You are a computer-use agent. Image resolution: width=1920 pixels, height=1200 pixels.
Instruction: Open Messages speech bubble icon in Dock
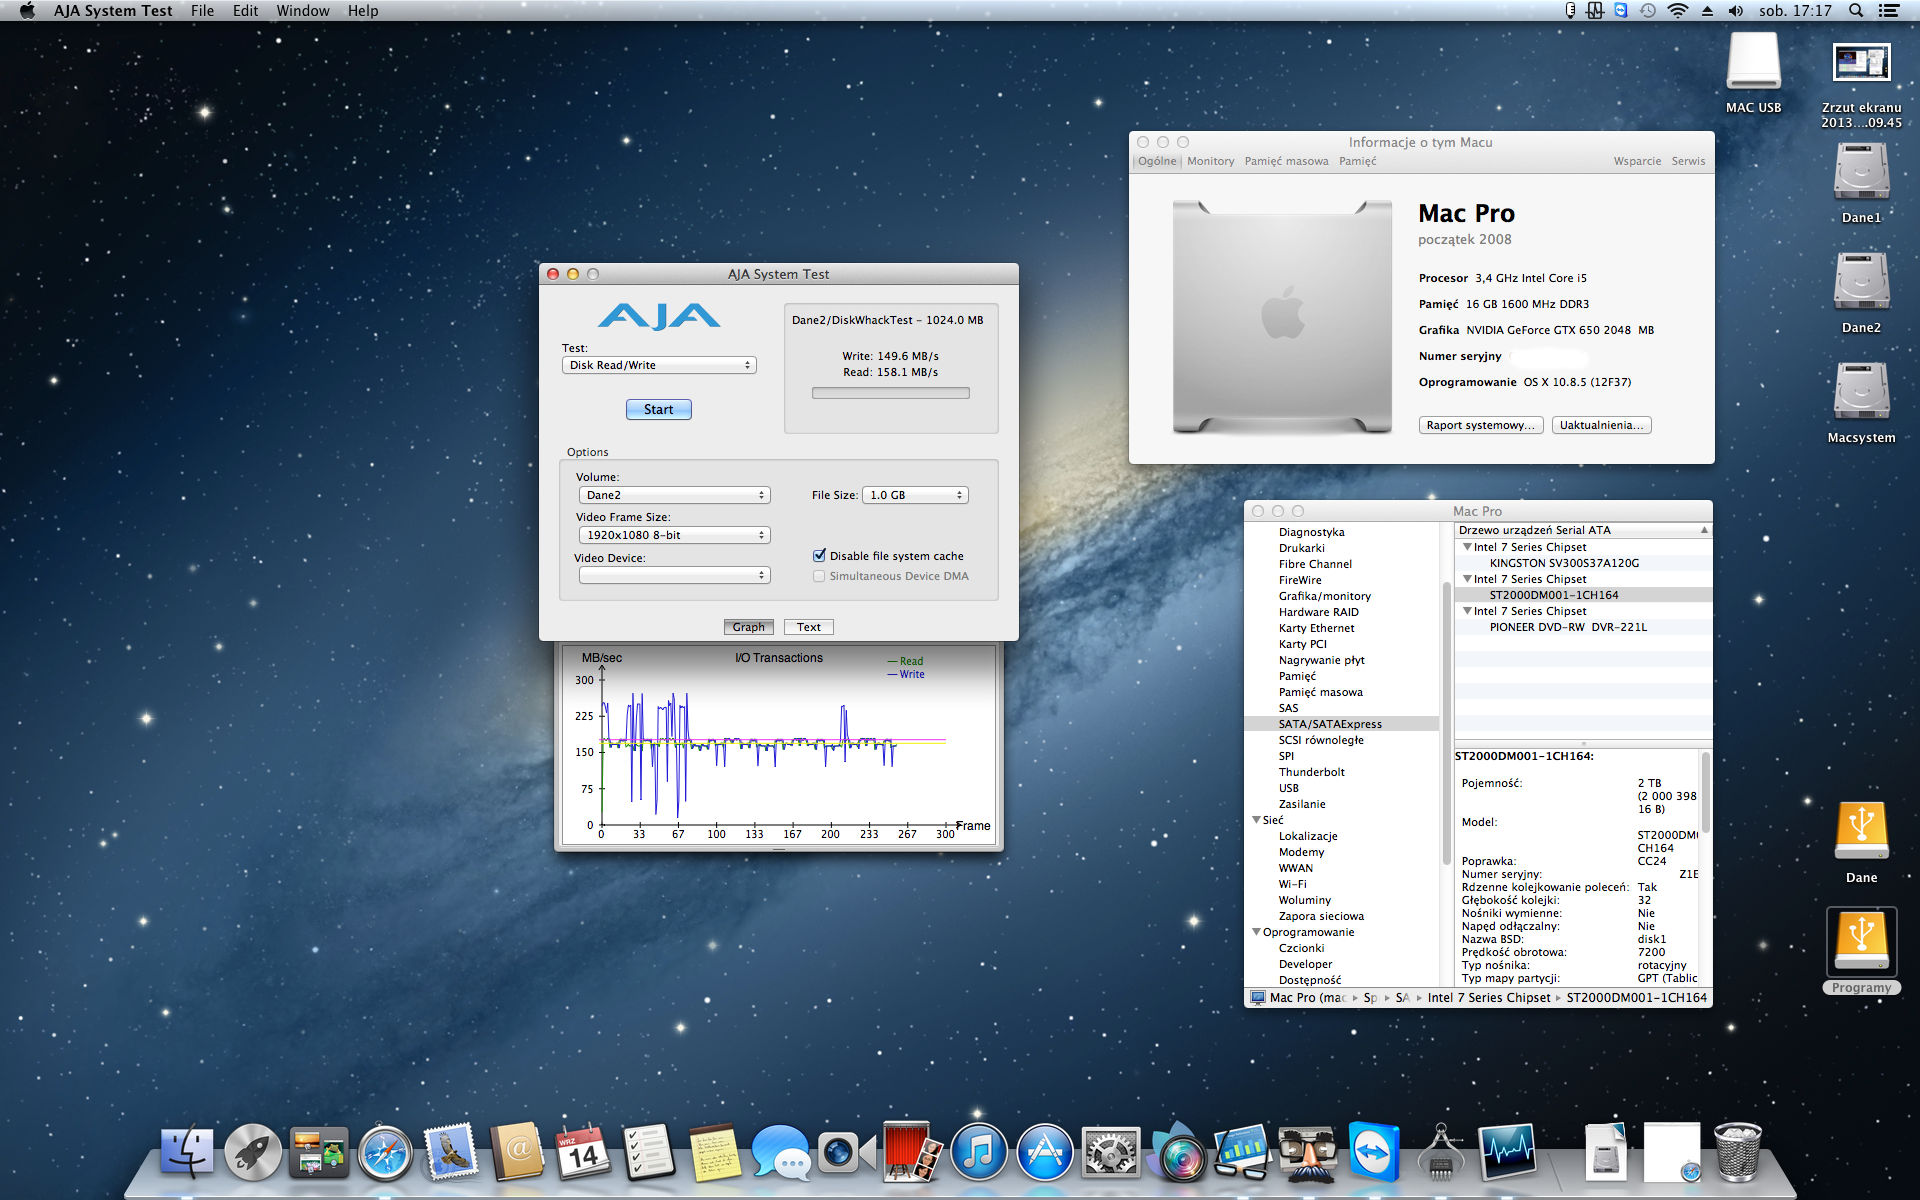coord(781,1152)
